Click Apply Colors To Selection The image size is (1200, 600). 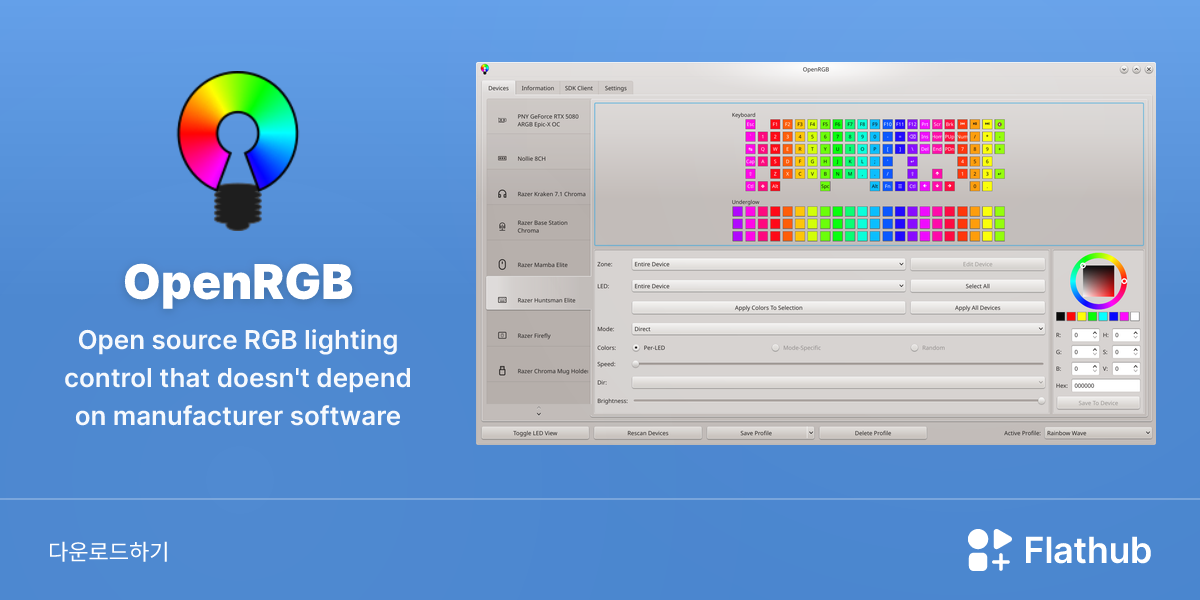click(768, 307)
